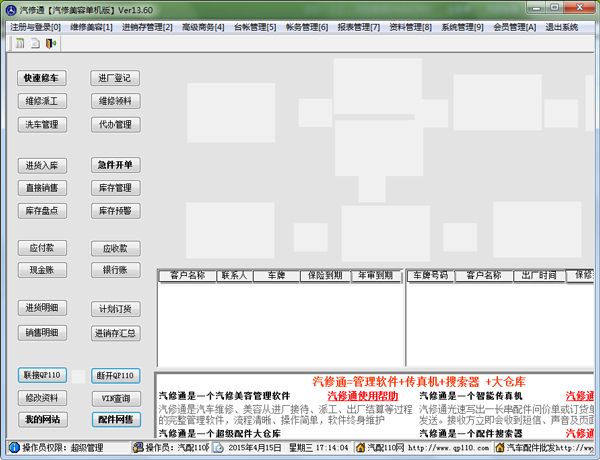Click the 联系人 column header
The image size is (600, 460).
234,276
